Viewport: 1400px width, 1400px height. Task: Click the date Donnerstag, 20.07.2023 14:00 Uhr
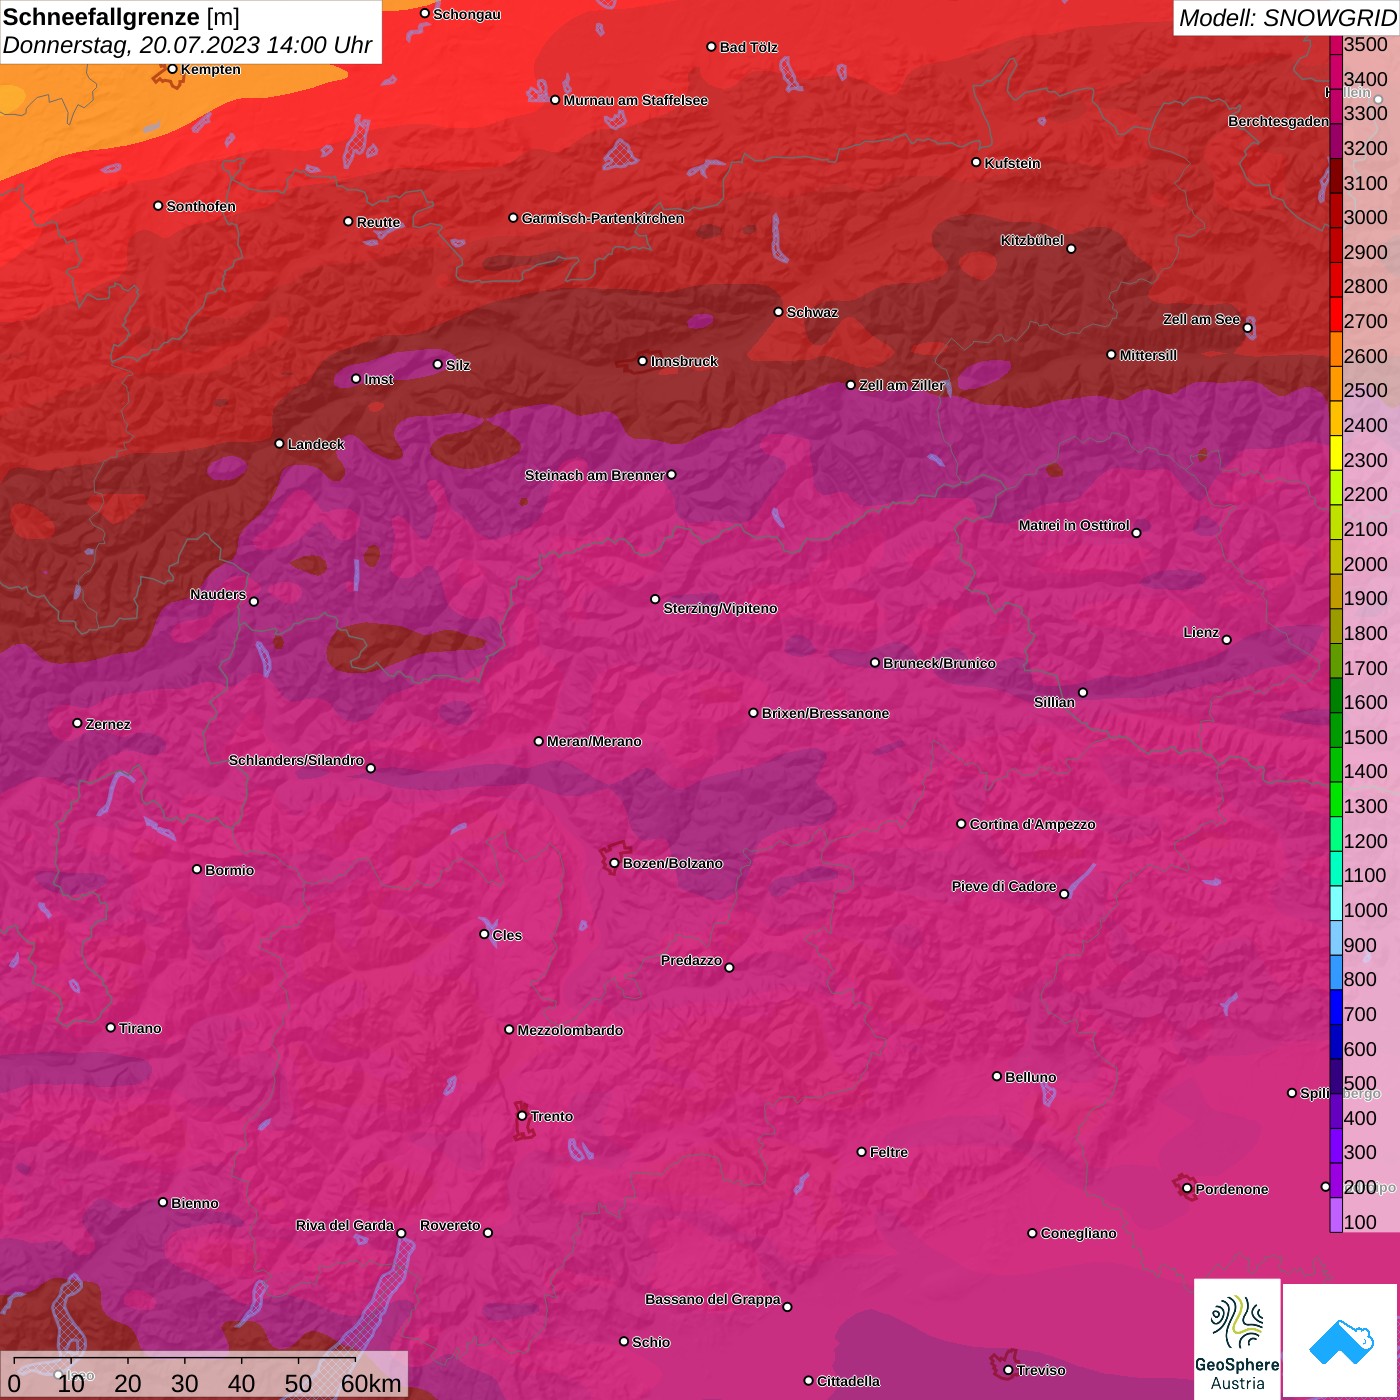[x=187, y=45]
